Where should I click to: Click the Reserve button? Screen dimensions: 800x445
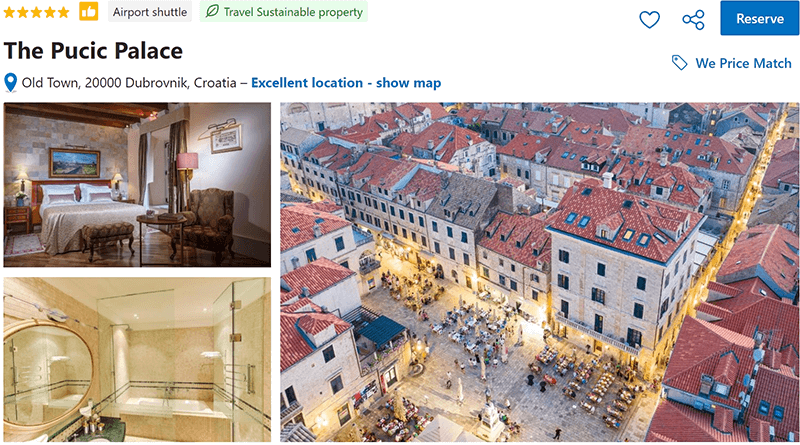pos(759,18)
